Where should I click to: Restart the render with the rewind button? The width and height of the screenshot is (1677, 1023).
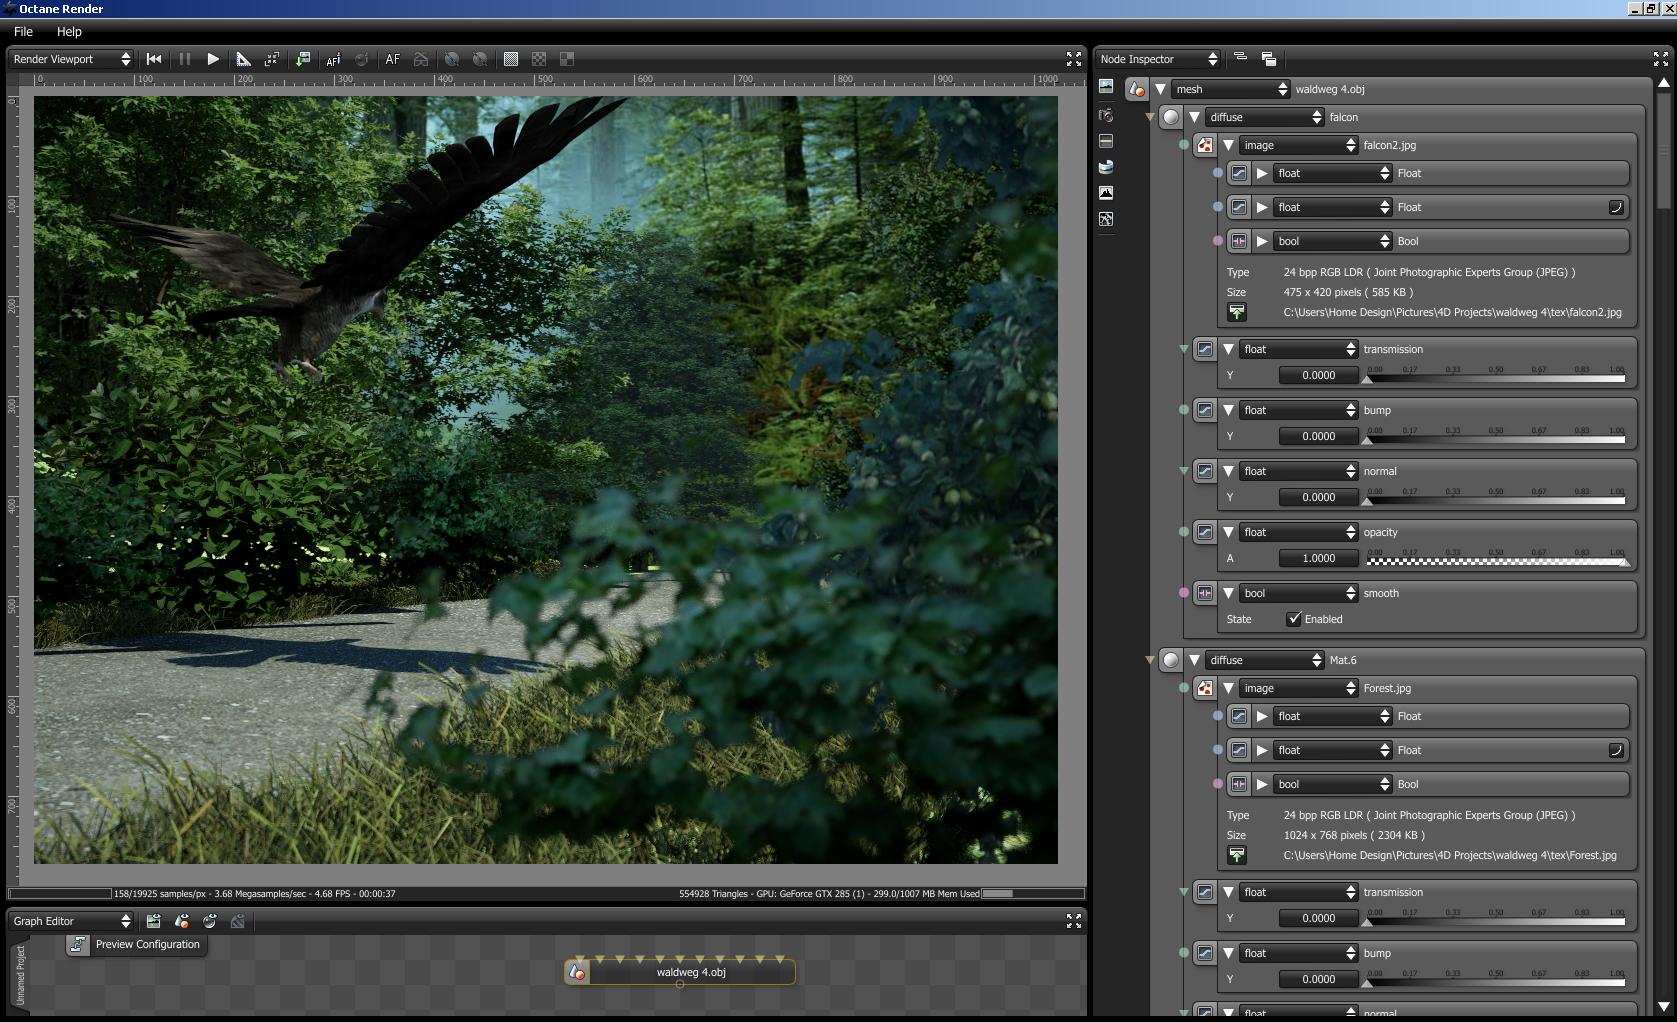pyautogui.click(x=154, y=59)
